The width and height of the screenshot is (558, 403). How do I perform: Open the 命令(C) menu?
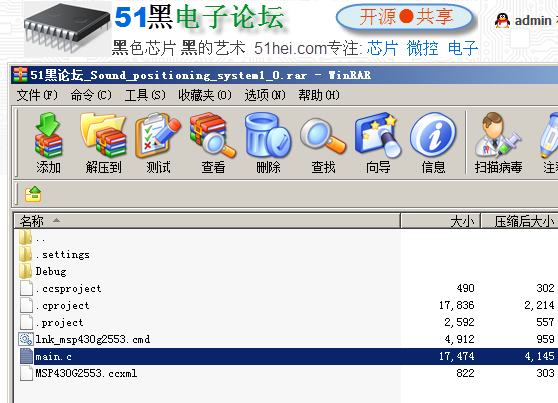(x=91, y=95)
